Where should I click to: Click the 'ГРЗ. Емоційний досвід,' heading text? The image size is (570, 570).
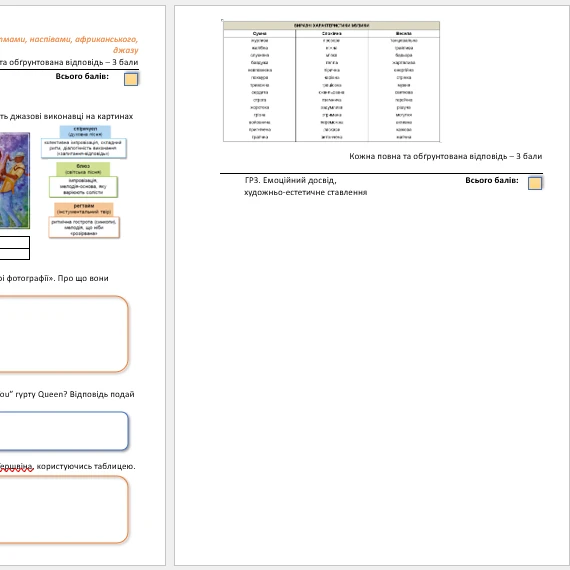[x=290, y=180]
